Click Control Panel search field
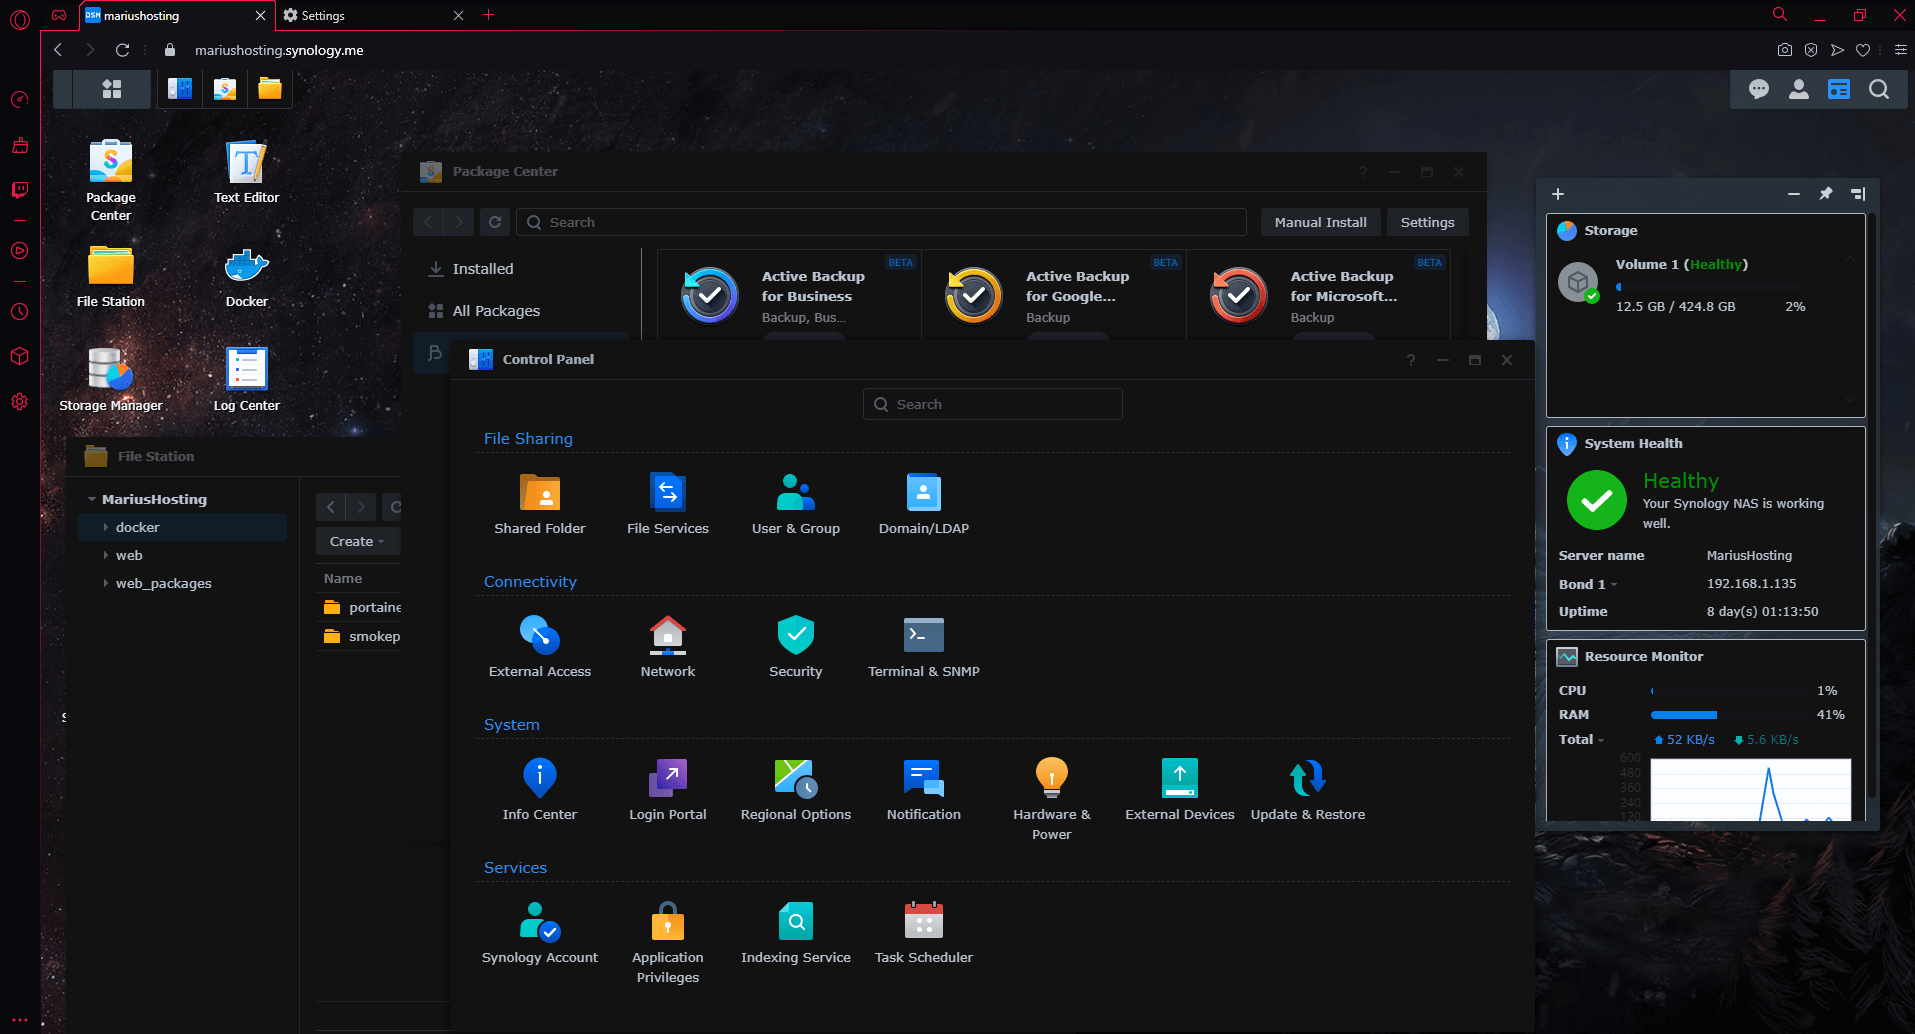The height and width of the screenshot is (1034, 1915). point(993,404)
